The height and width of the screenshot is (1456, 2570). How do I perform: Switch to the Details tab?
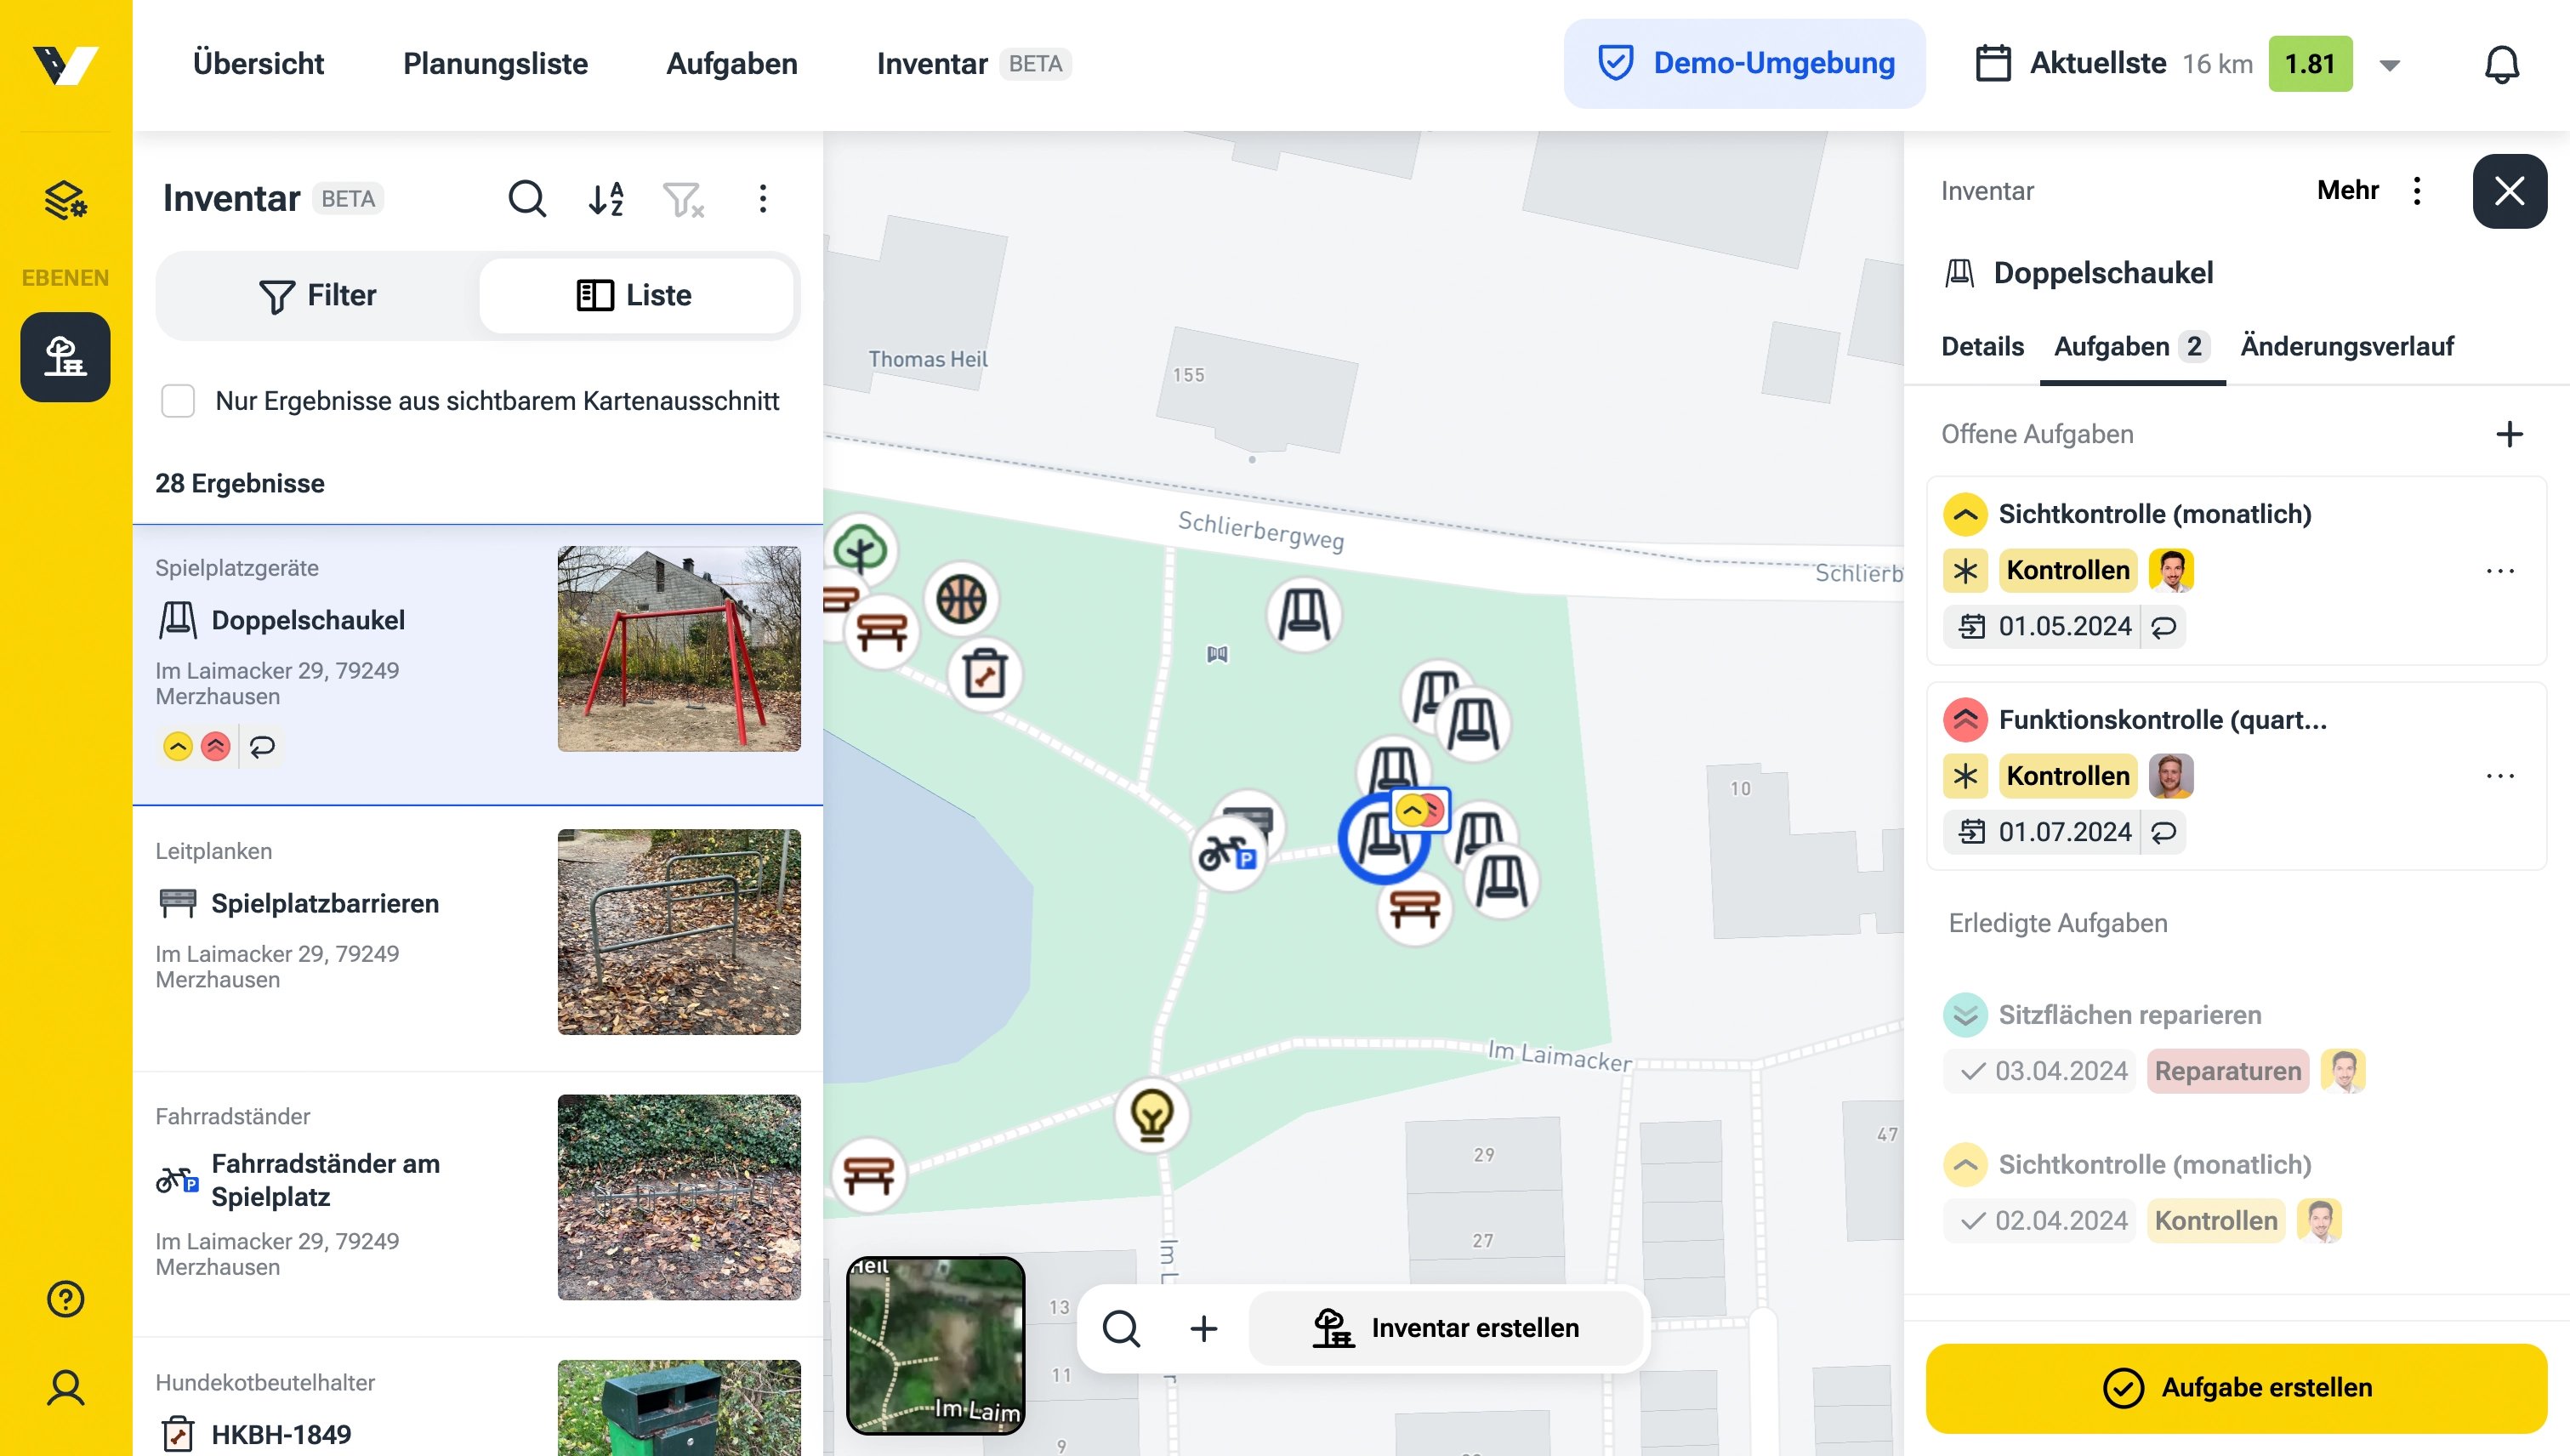pos(1982,346)
